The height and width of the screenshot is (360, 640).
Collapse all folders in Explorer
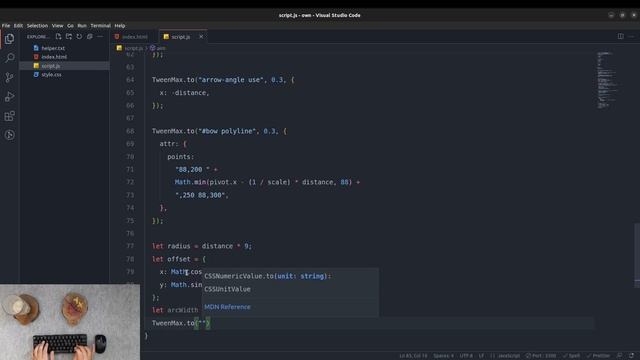pyautogui.click(x=89, y=37)
